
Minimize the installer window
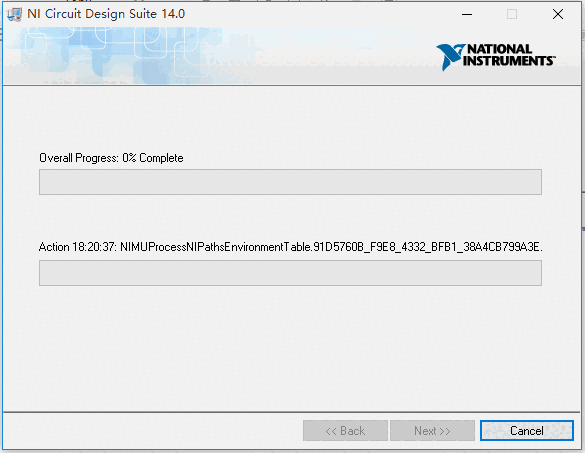[467, 14]
